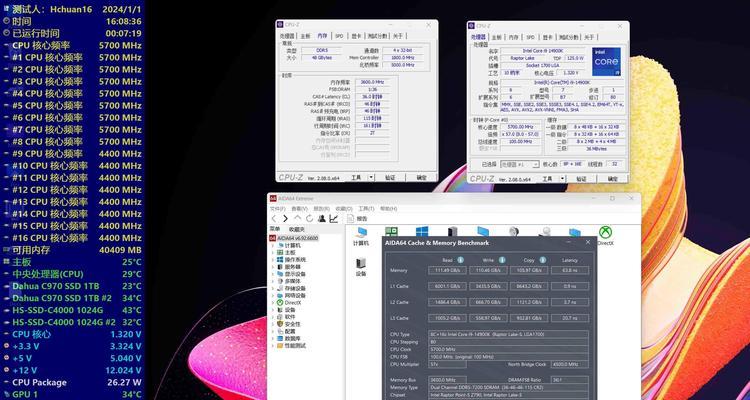The width and height of the screenshot is (750, 400).
Task: Open 处理器 tab in left CPU-Z window
Action: pyautogui.click(x=287, y=36)
